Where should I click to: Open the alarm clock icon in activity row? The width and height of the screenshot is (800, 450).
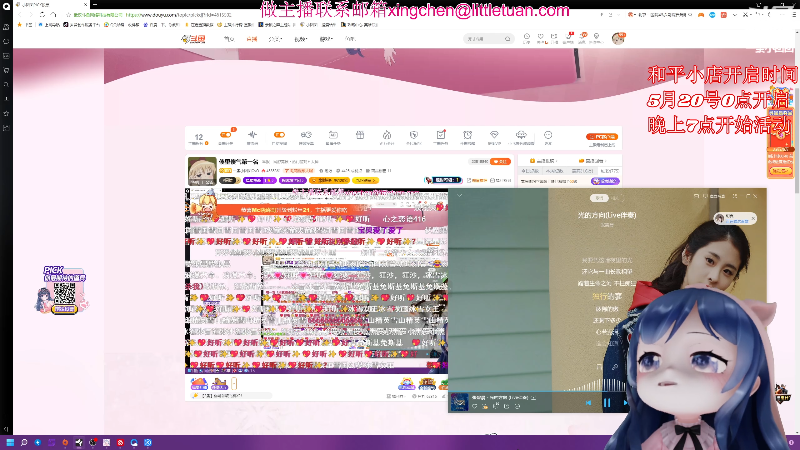pos(467,136)
